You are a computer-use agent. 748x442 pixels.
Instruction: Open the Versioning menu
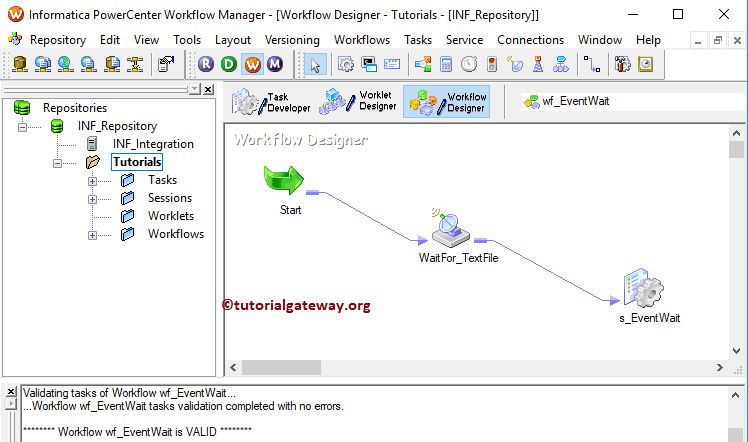point(292,40)
